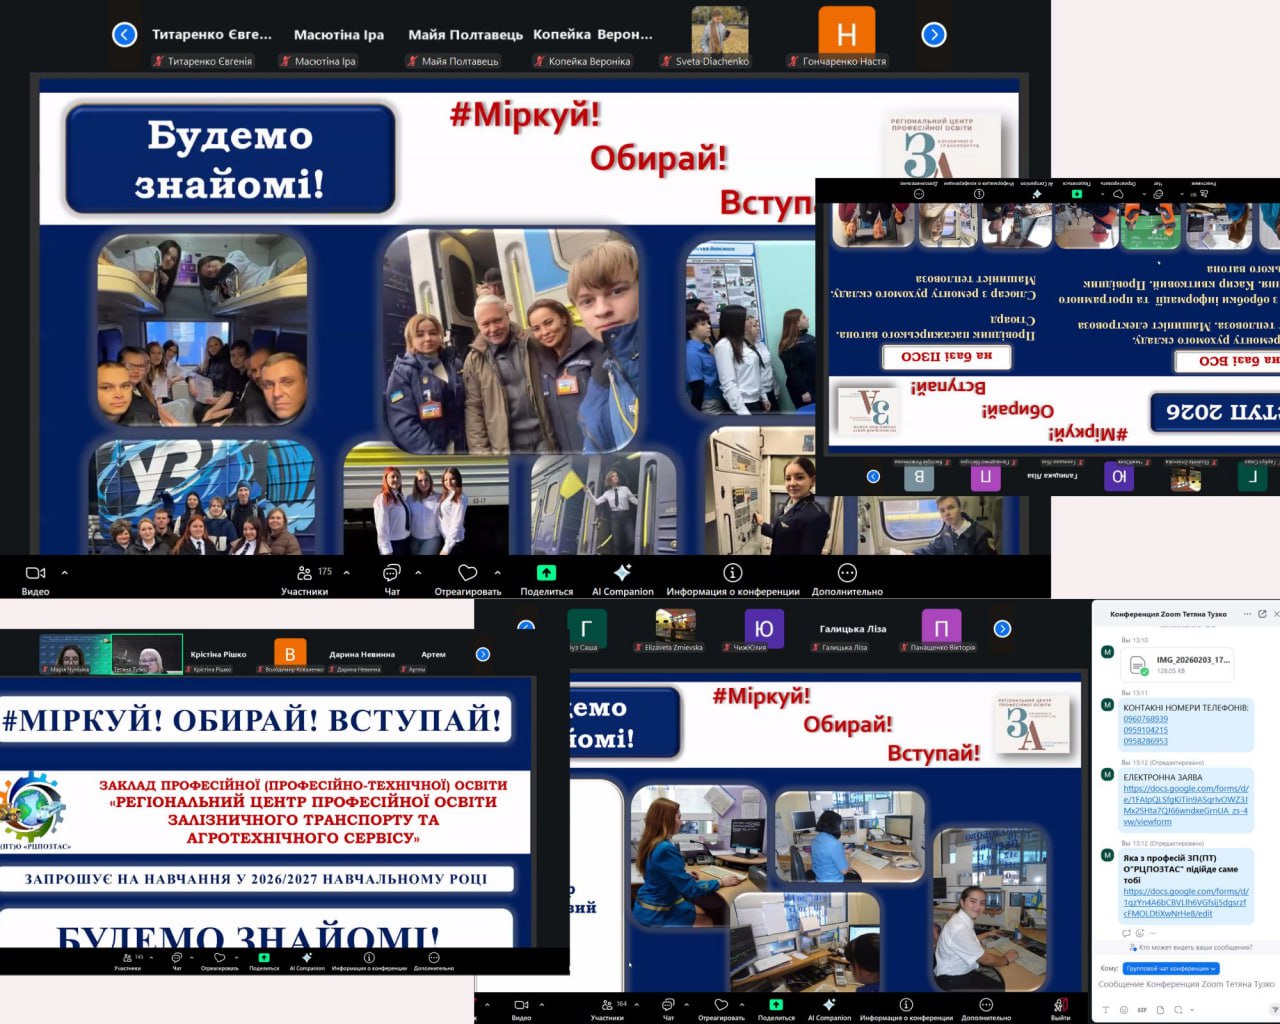Toggle text formatting in chat composer
This screenshot has width=1280, height=1024.
click(x=1105, y=1010)
